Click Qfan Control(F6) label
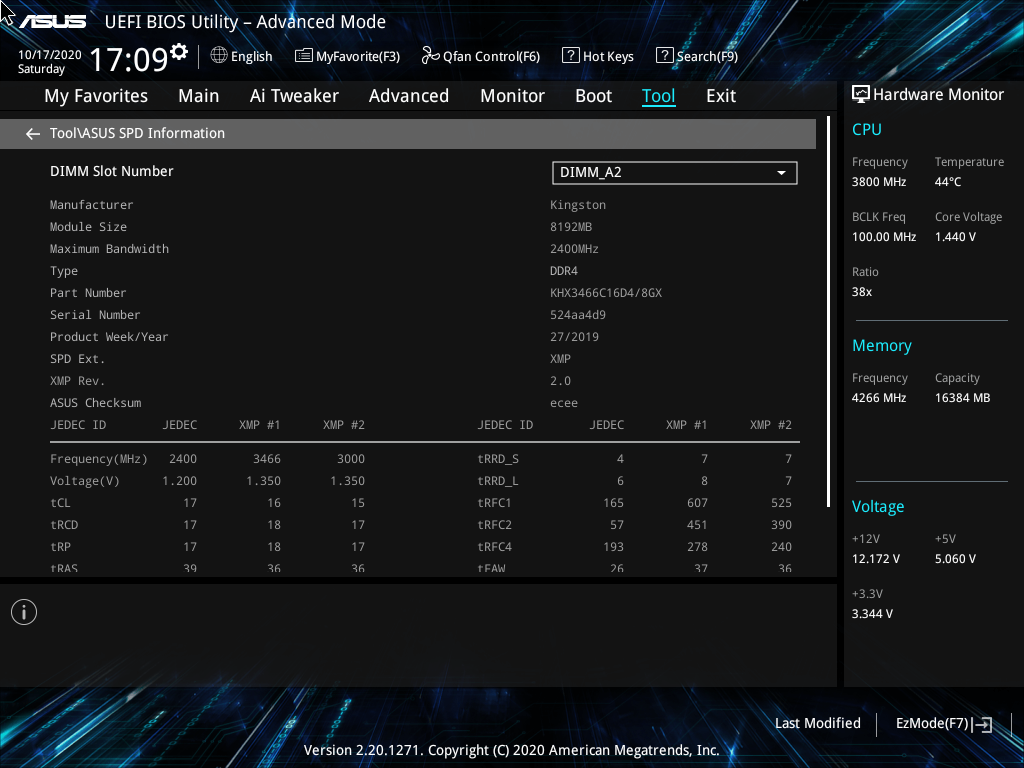 [491, 57]
